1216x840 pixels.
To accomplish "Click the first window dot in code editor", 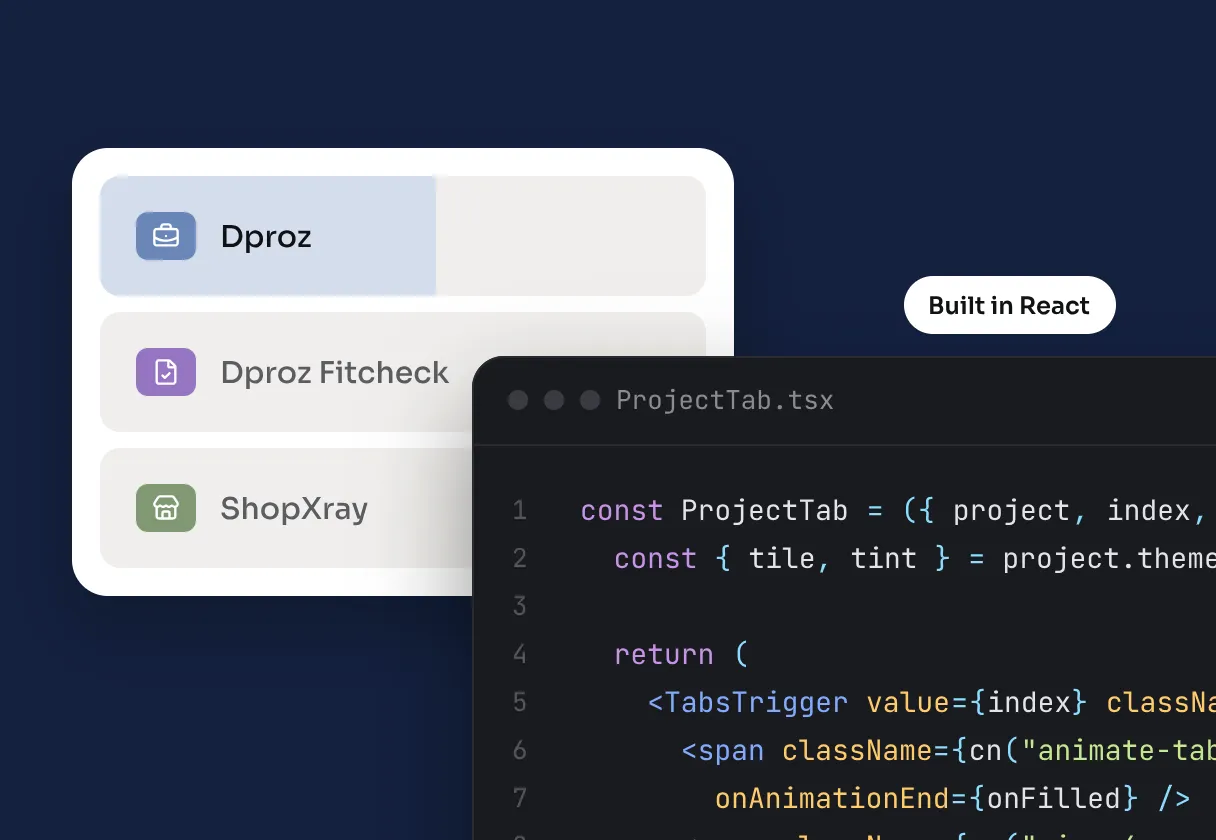I will (x=518, y=401).
